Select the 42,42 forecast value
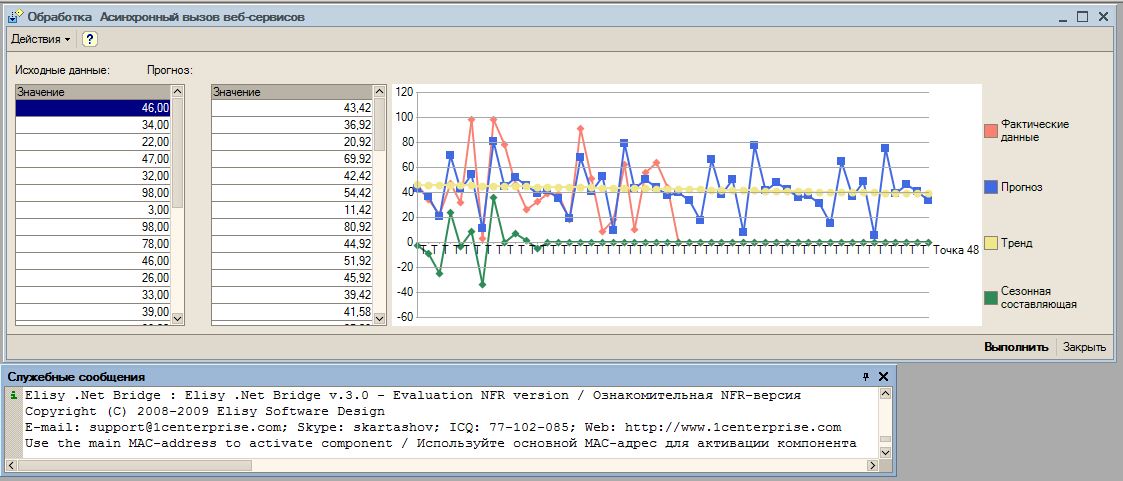 point(293,176)
